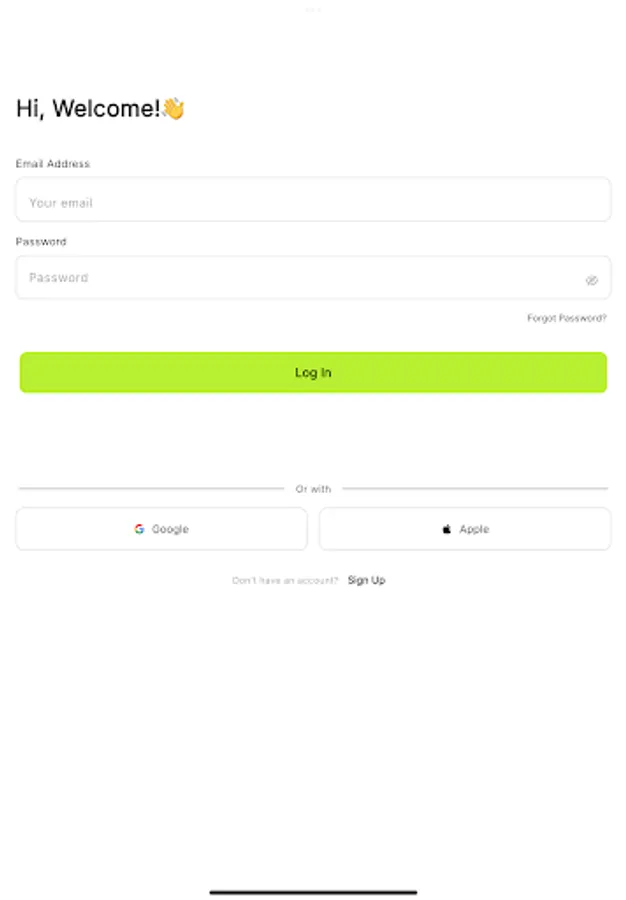This screenshot has height=900, width=626.
Task: Open the Forgot Password page
Action: tap(566, 317)
